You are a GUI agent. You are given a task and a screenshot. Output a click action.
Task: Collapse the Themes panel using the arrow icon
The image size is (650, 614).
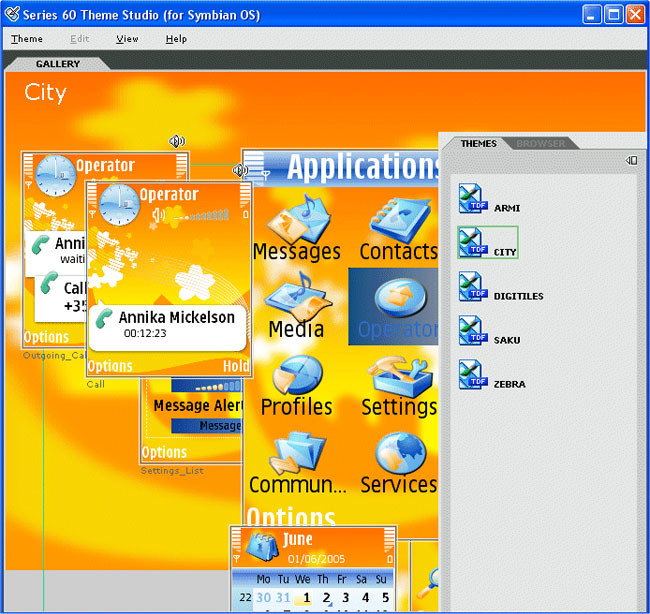pos(631,160)
